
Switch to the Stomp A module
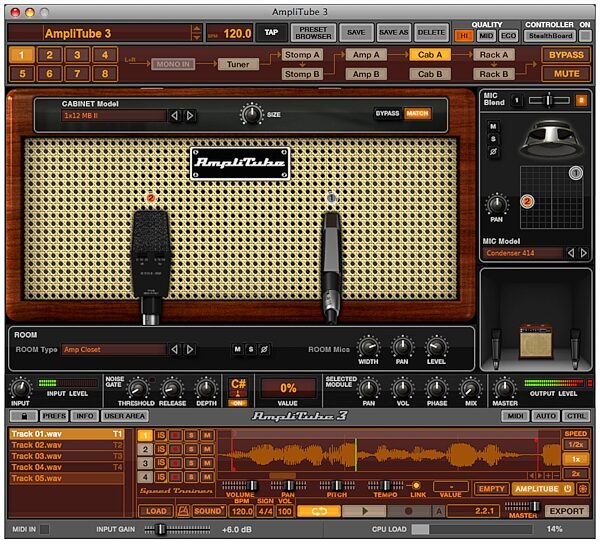point(302,55)
